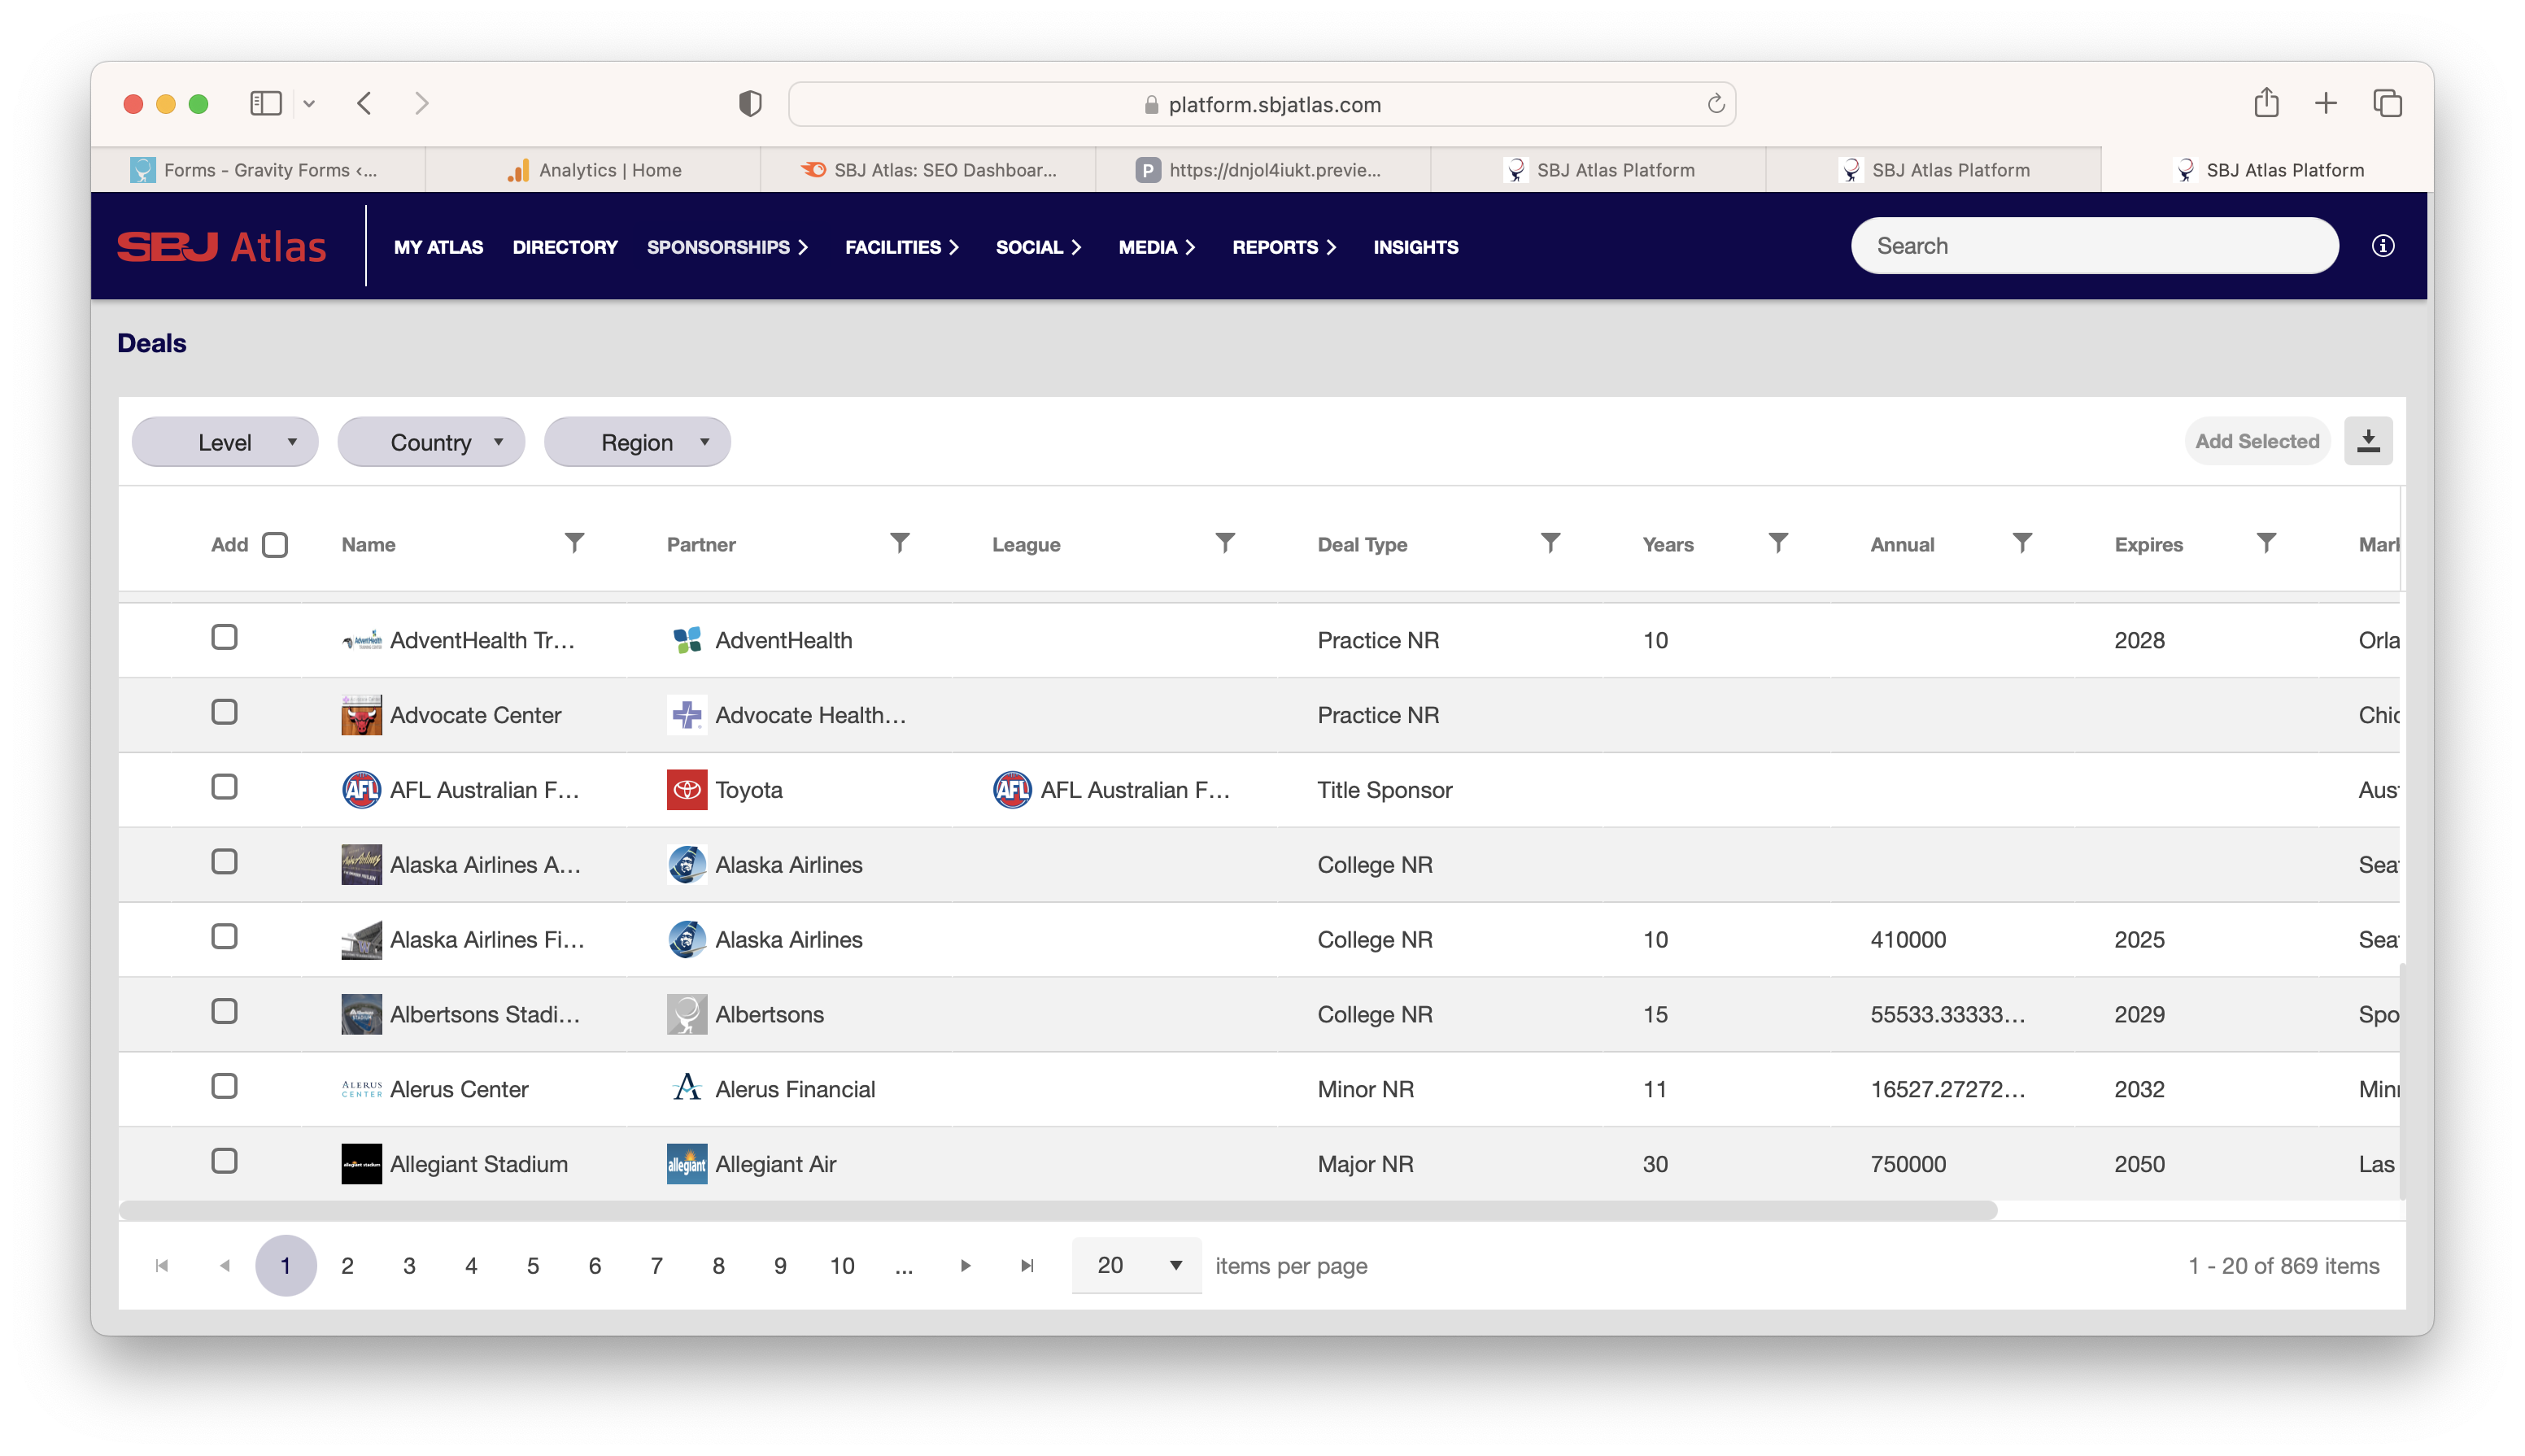Open the Level dropdown filter

coord(225,442)
